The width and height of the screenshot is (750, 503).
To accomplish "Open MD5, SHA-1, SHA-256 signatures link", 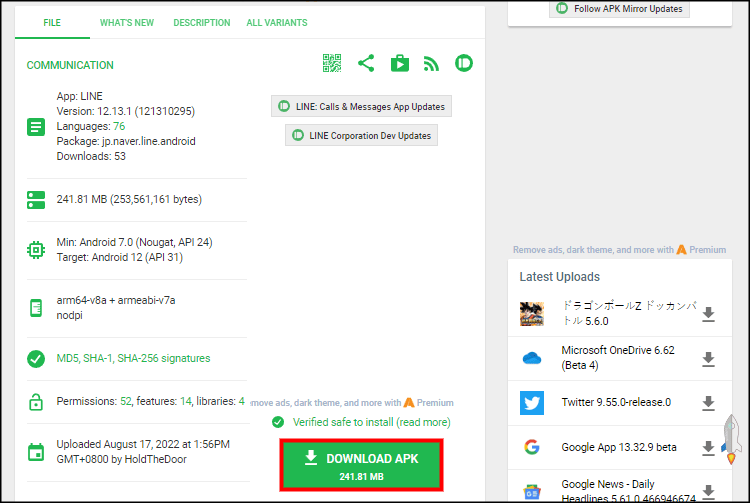I will (x=133, y=358).
